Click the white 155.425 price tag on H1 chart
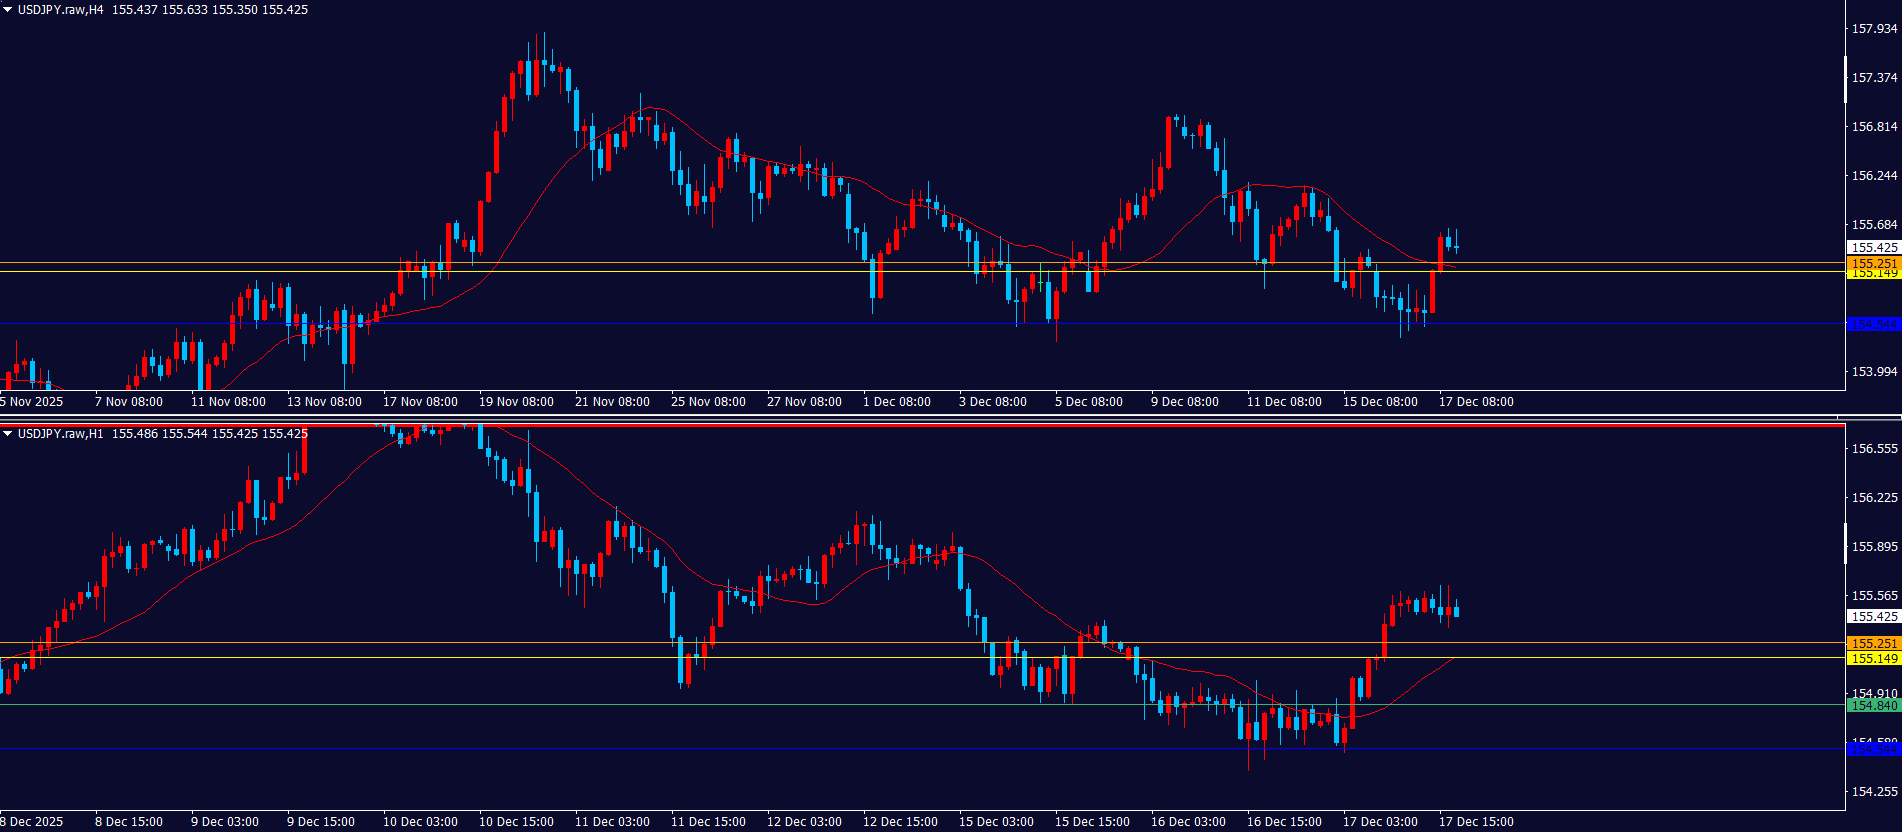Image resolution: width=1902 pixels, height=832 pixels. (x=1873, y=616)
